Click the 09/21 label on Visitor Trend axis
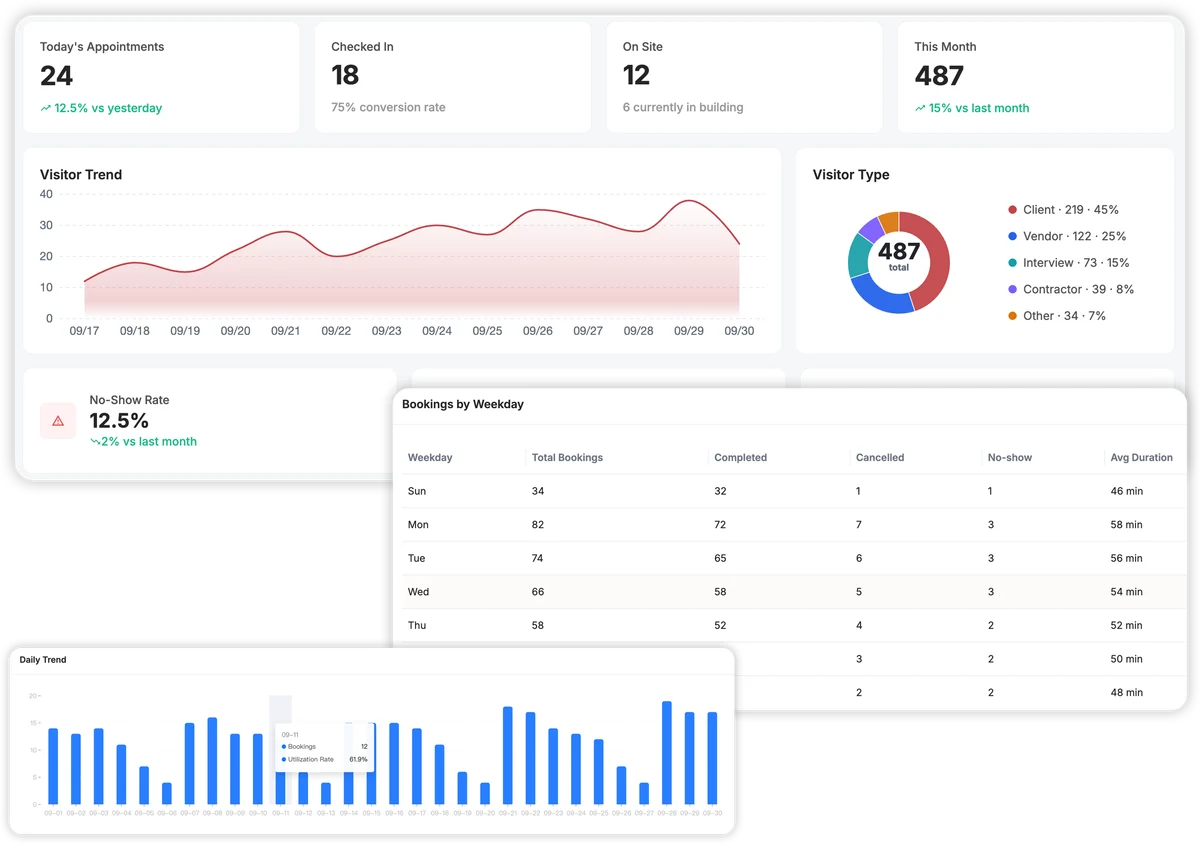The image size is (1200, 844). [x=286, y=331]
